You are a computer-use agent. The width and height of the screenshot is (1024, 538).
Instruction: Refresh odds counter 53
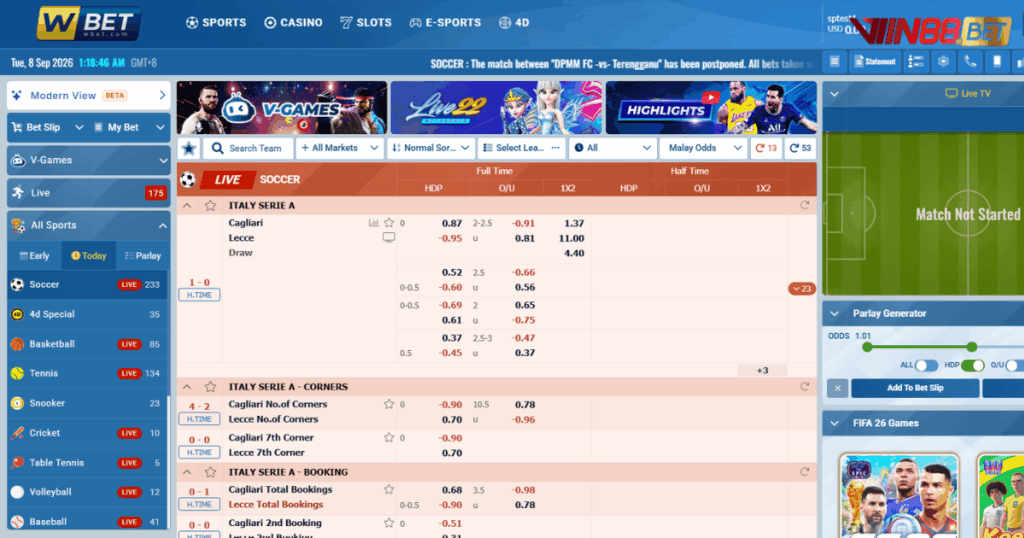point(800,148)
